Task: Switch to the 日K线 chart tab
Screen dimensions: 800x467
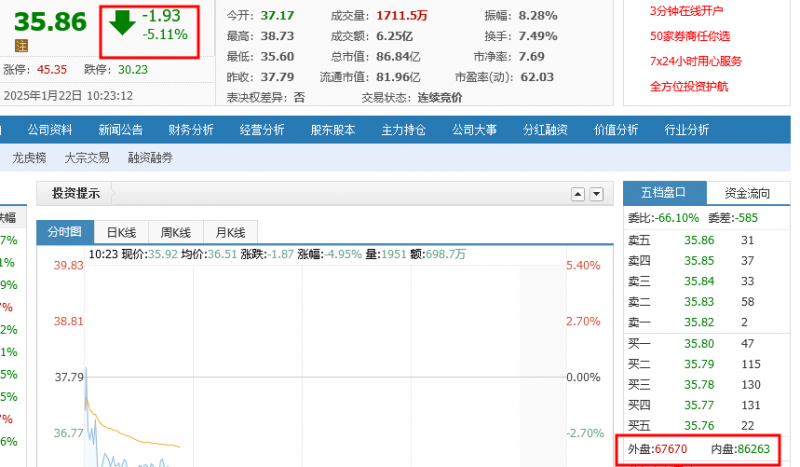Action: [121, 233]
